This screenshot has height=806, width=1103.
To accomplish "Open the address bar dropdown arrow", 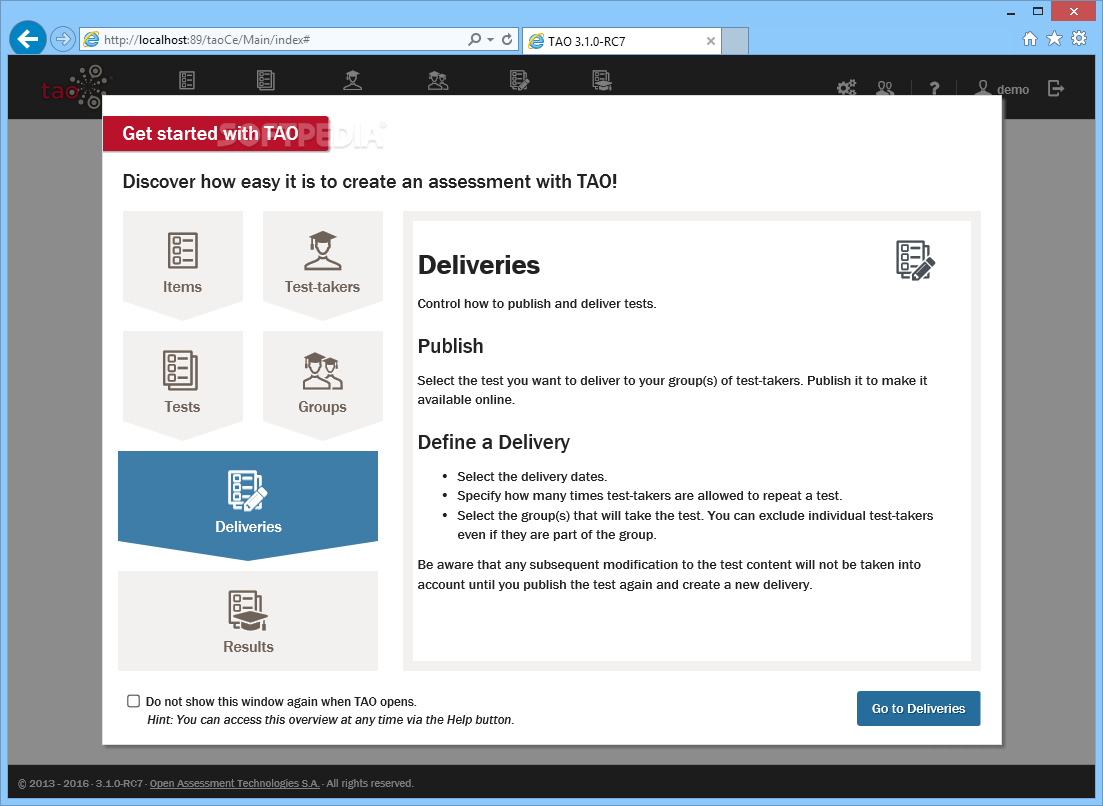I will point(490,39).
